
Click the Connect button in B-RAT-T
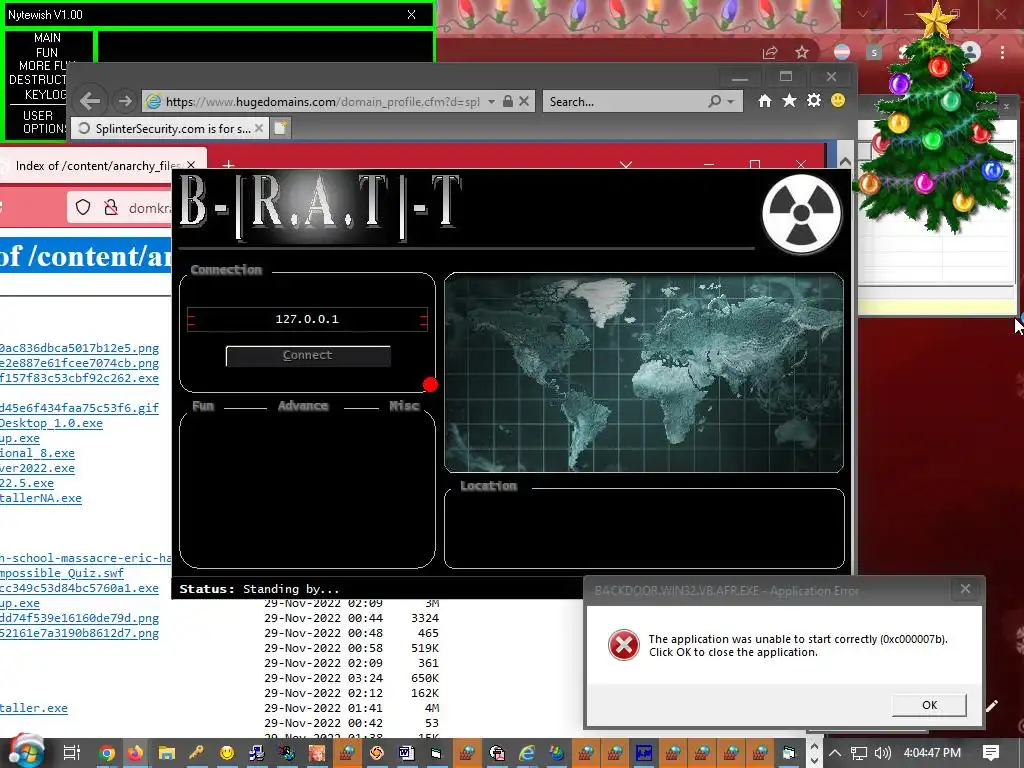point(308,355)
